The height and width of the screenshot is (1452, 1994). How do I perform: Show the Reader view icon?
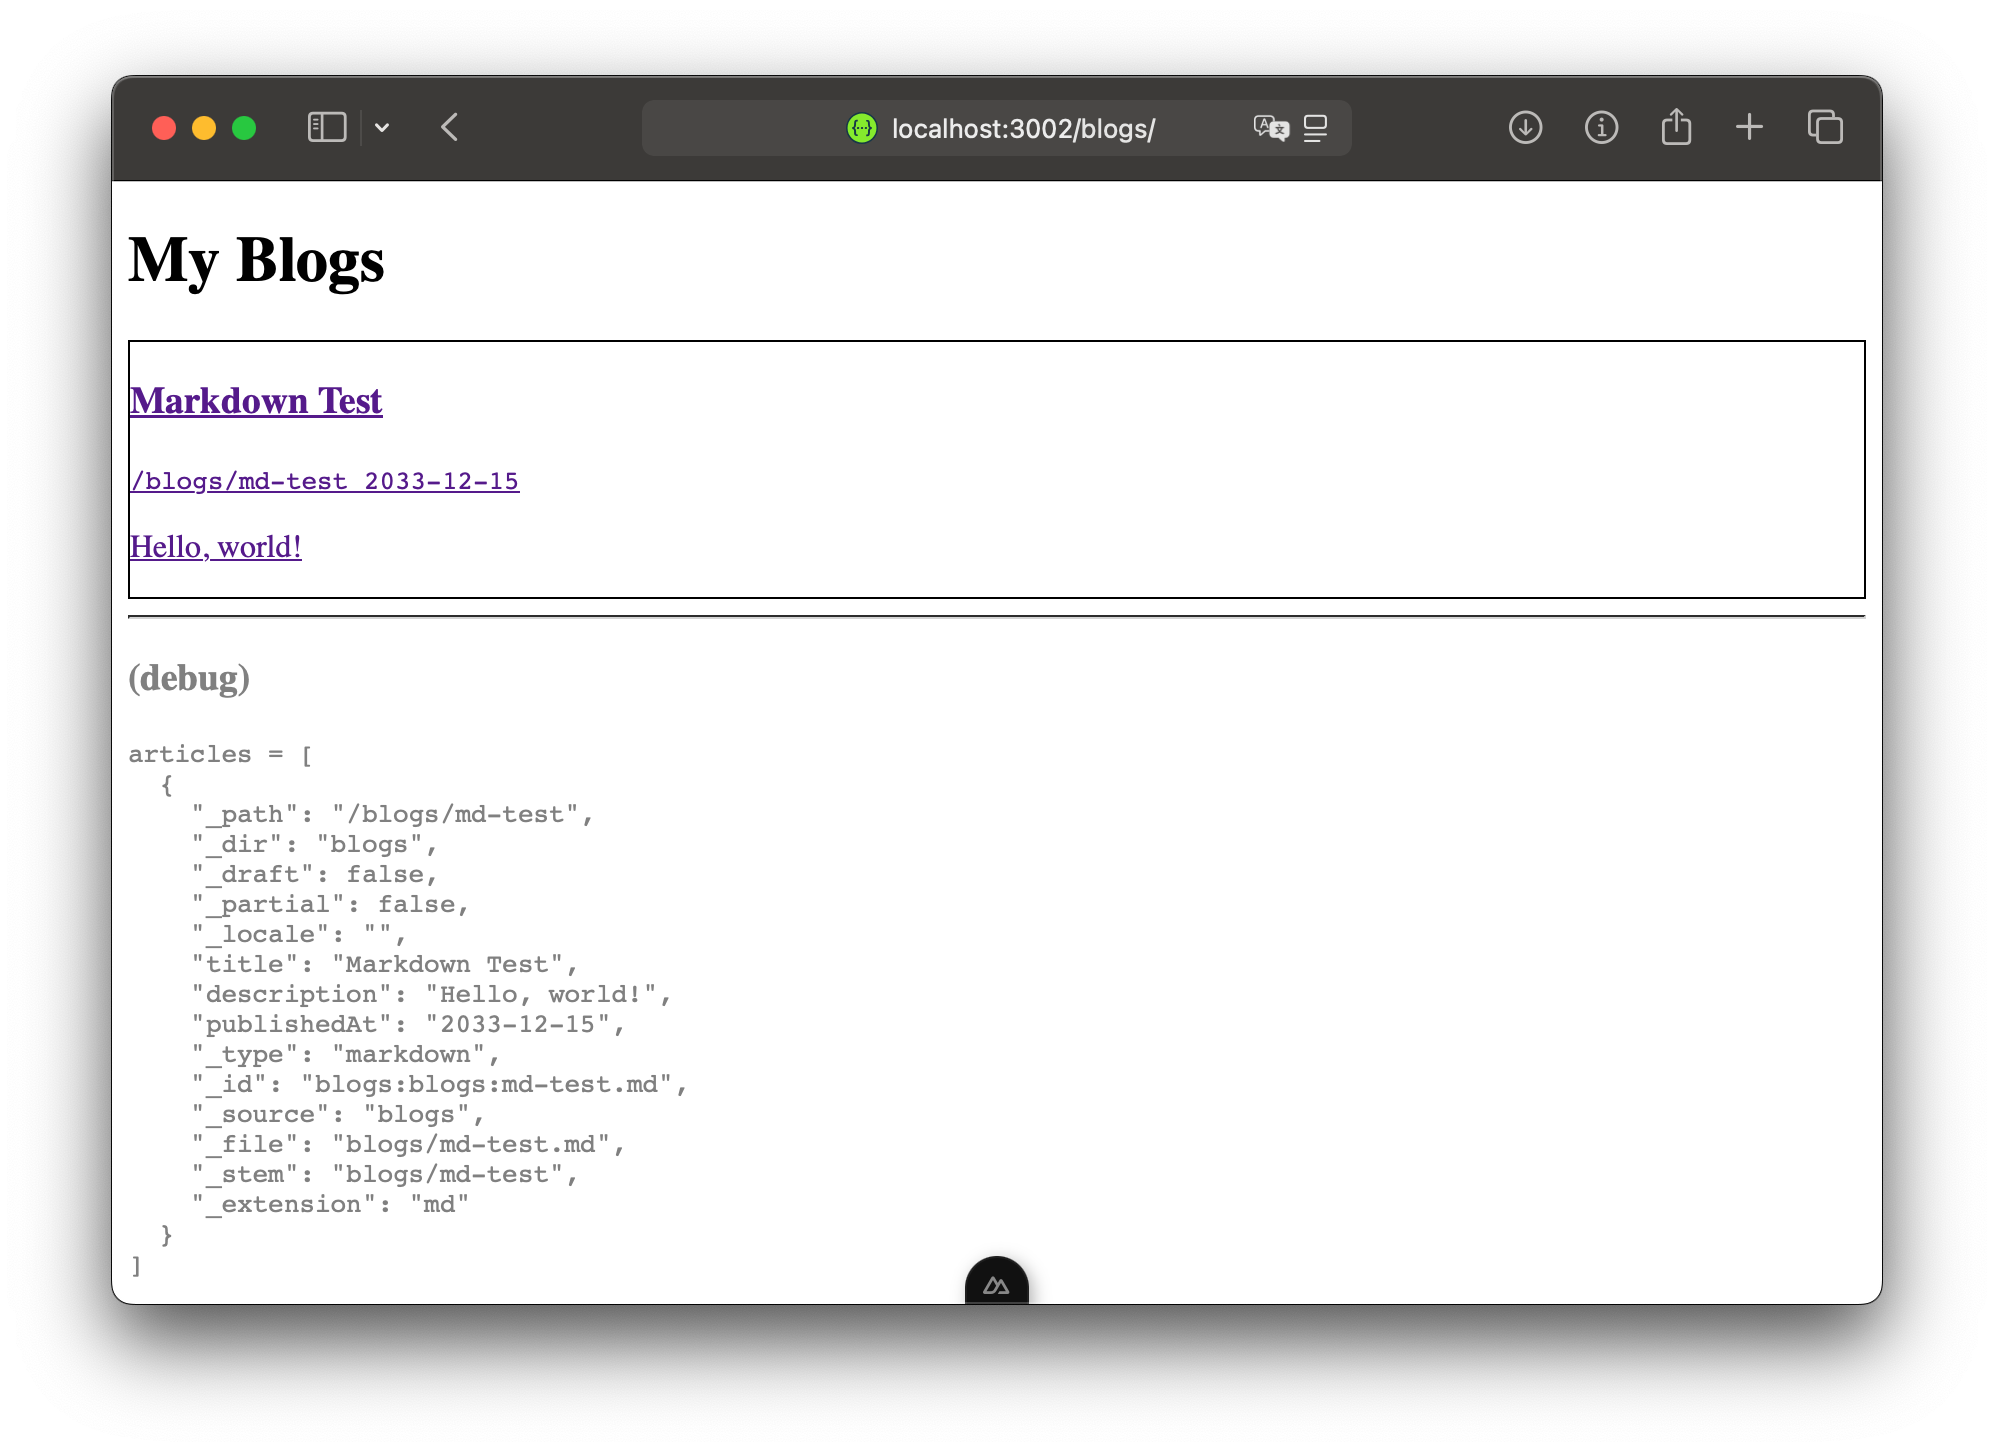1316,128
